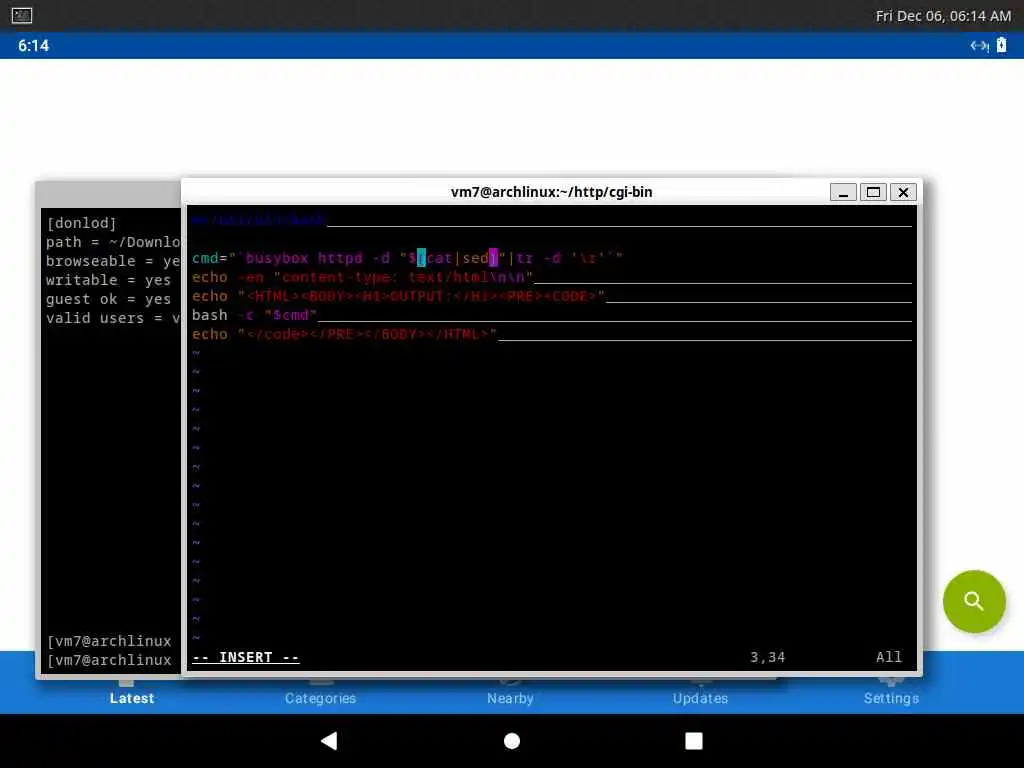Click the date and time in top bar
1024x768 pixels.
tap(943, 16)
